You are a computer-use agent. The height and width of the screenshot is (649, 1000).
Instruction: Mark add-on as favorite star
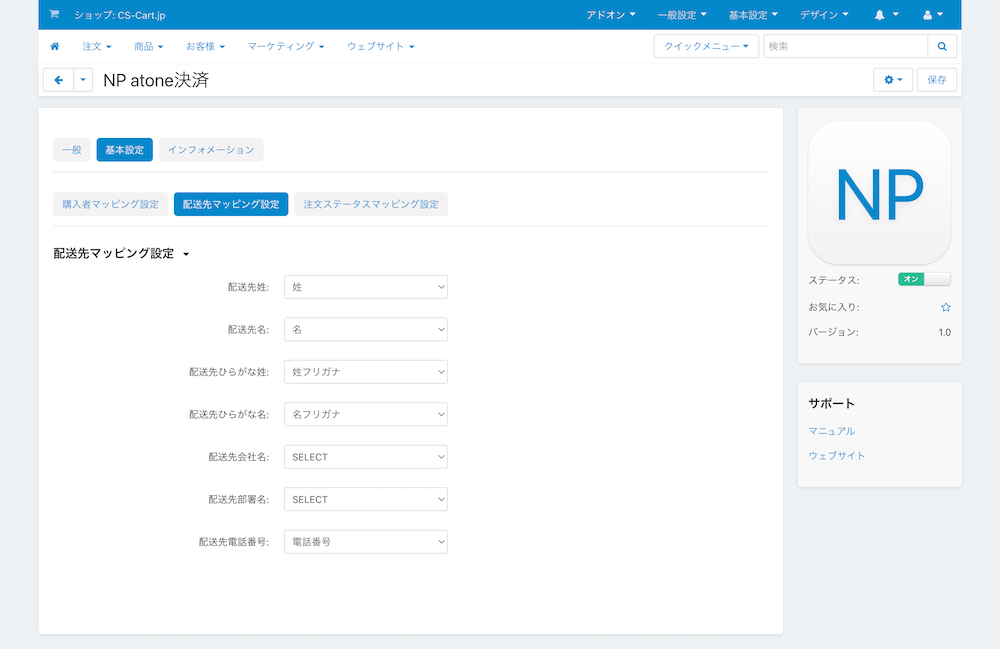946,307
